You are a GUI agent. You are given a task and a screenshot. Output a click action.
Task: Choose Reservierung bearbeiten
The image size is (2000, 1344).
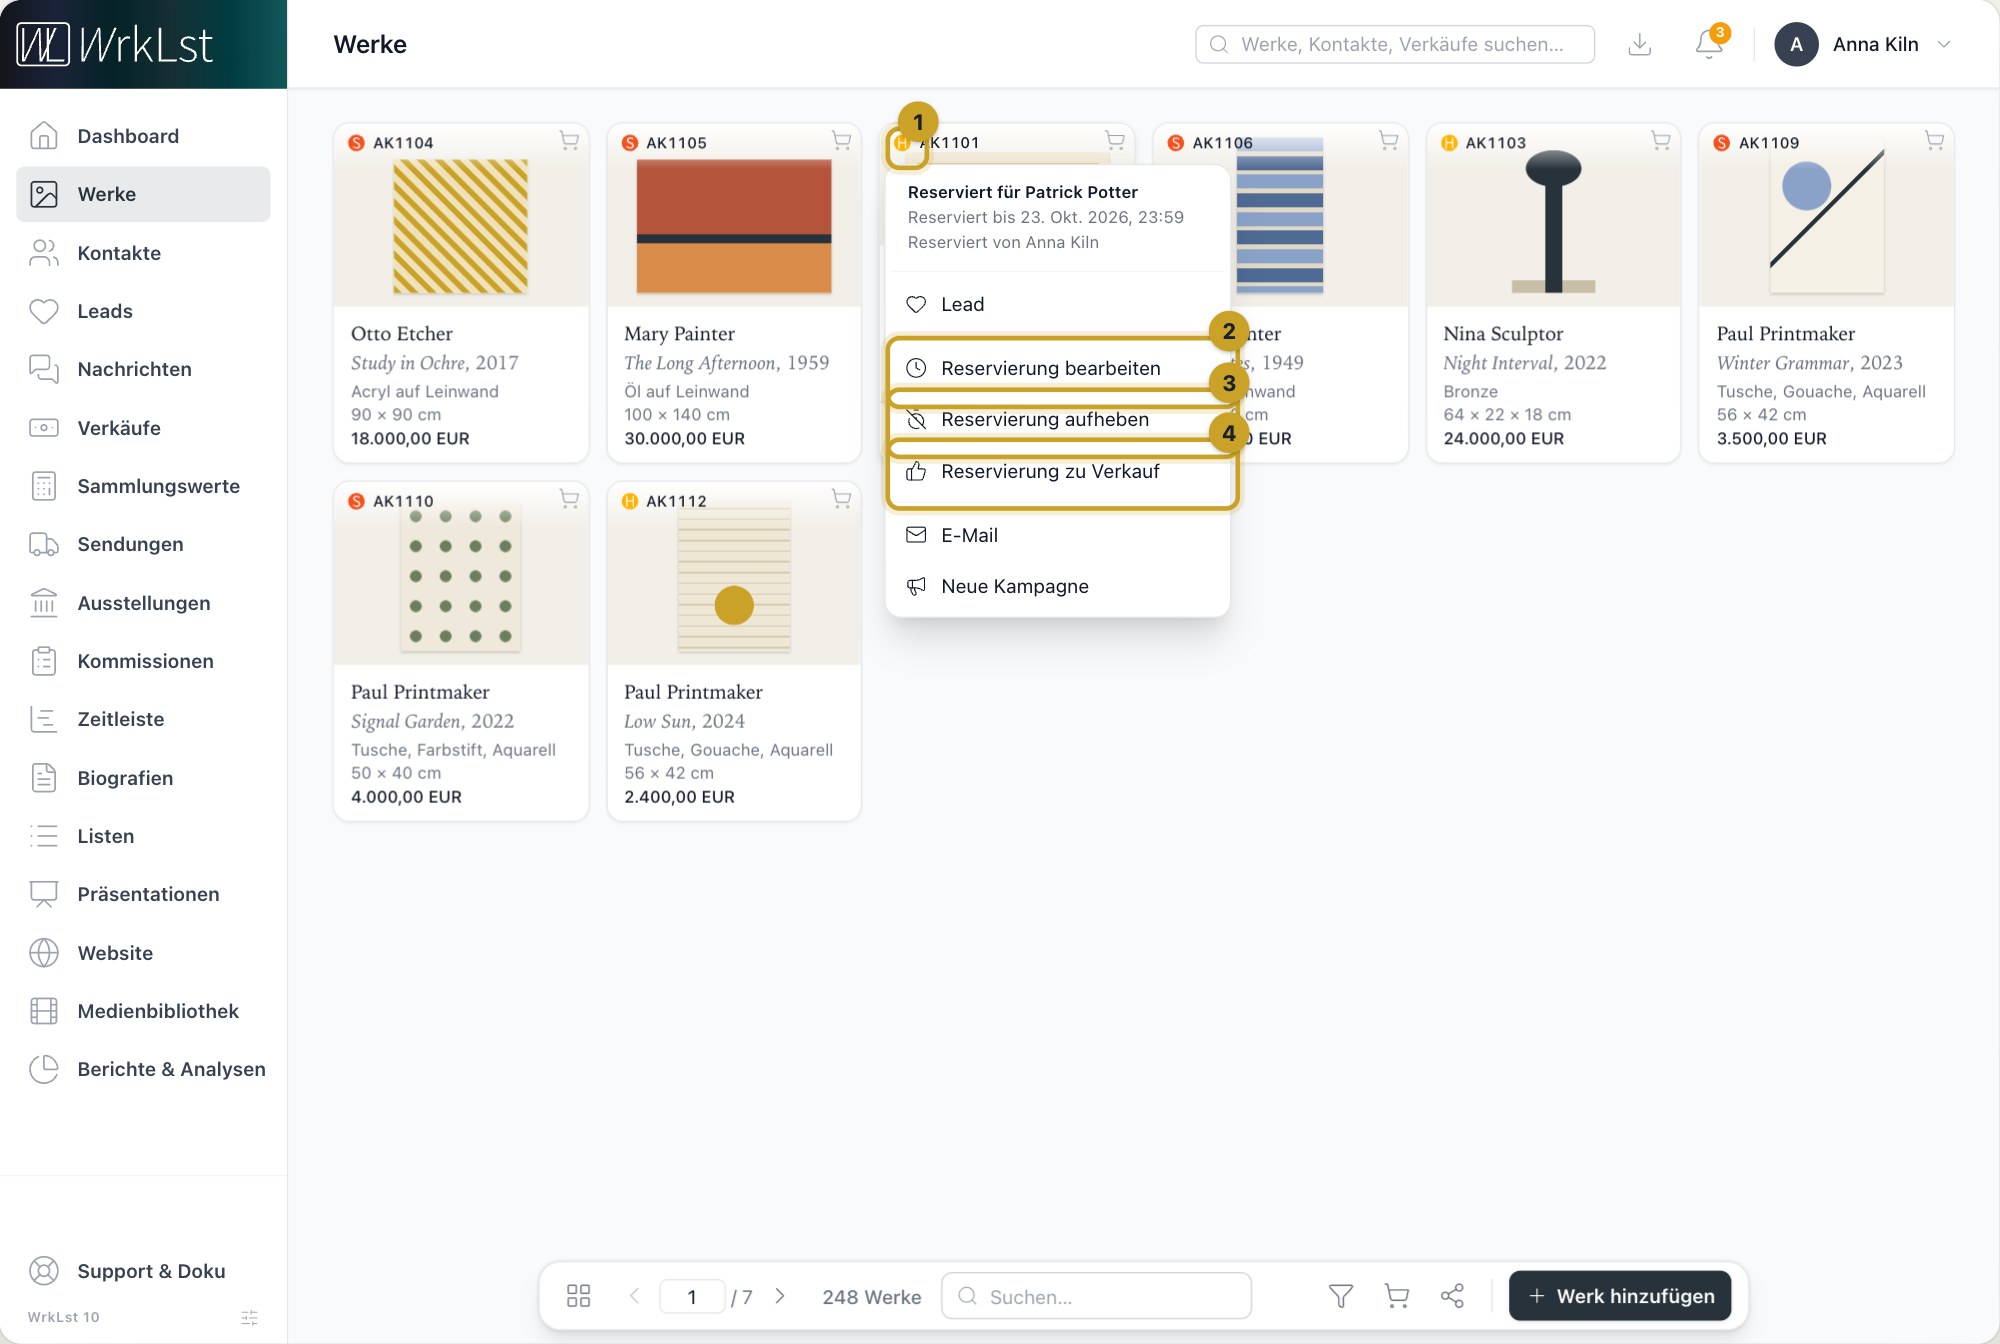pos(1057,368)
